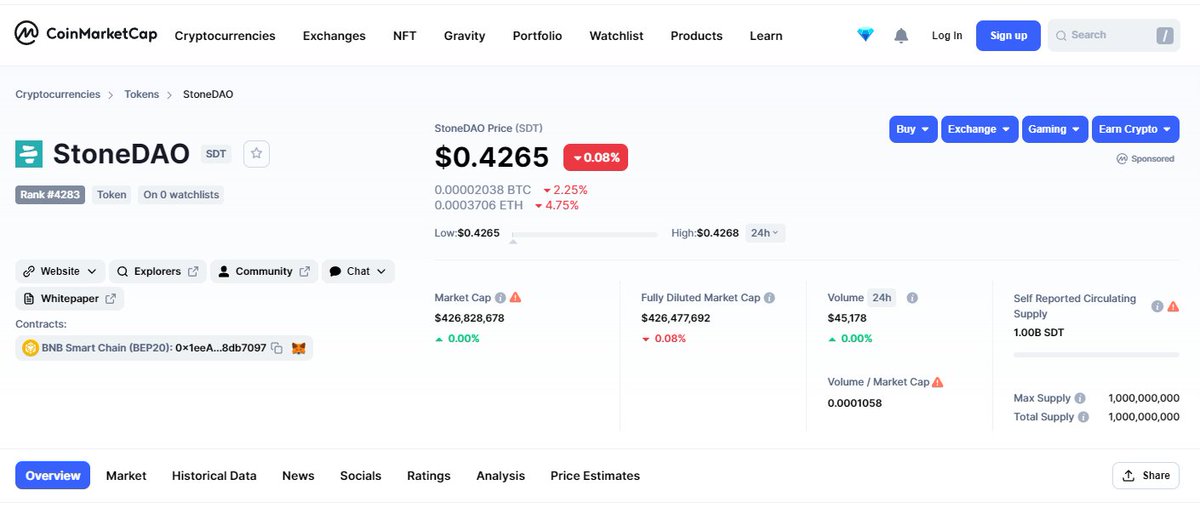
Task: Click the Volume 24h period selector
Action: [x=881, y=298]
